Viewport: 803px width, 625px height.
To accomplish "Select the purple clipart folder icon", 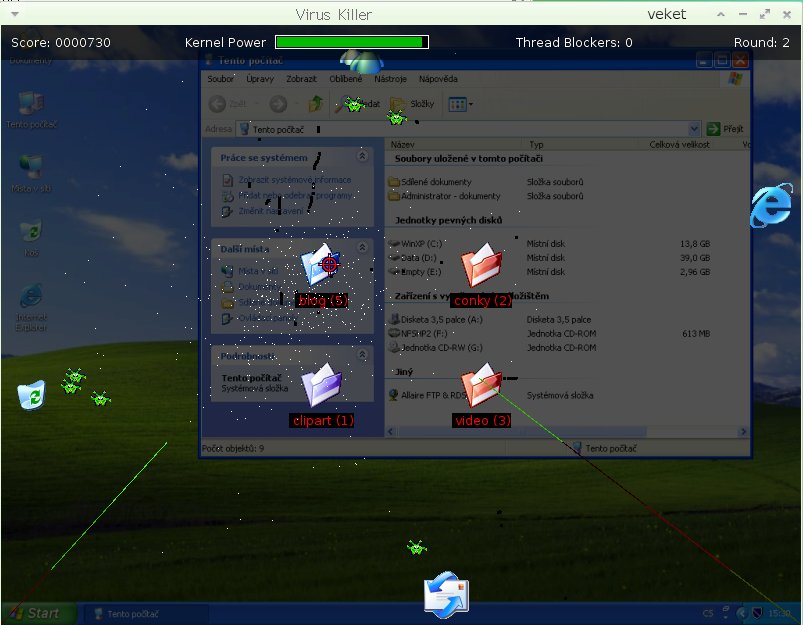I will click(322, 385).
